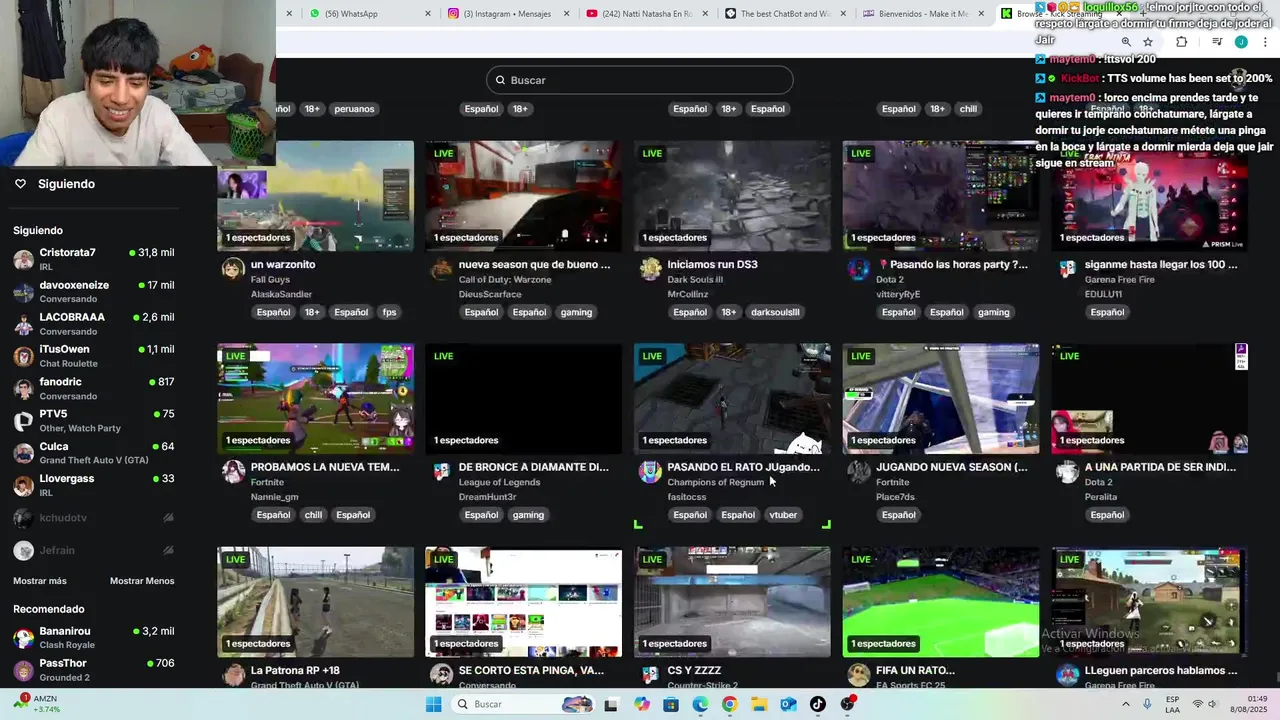The width and height of the screenshot is (1280, 720).
Task: Open the media controls icon in browser toolbar
Action: coord(1216,42)
